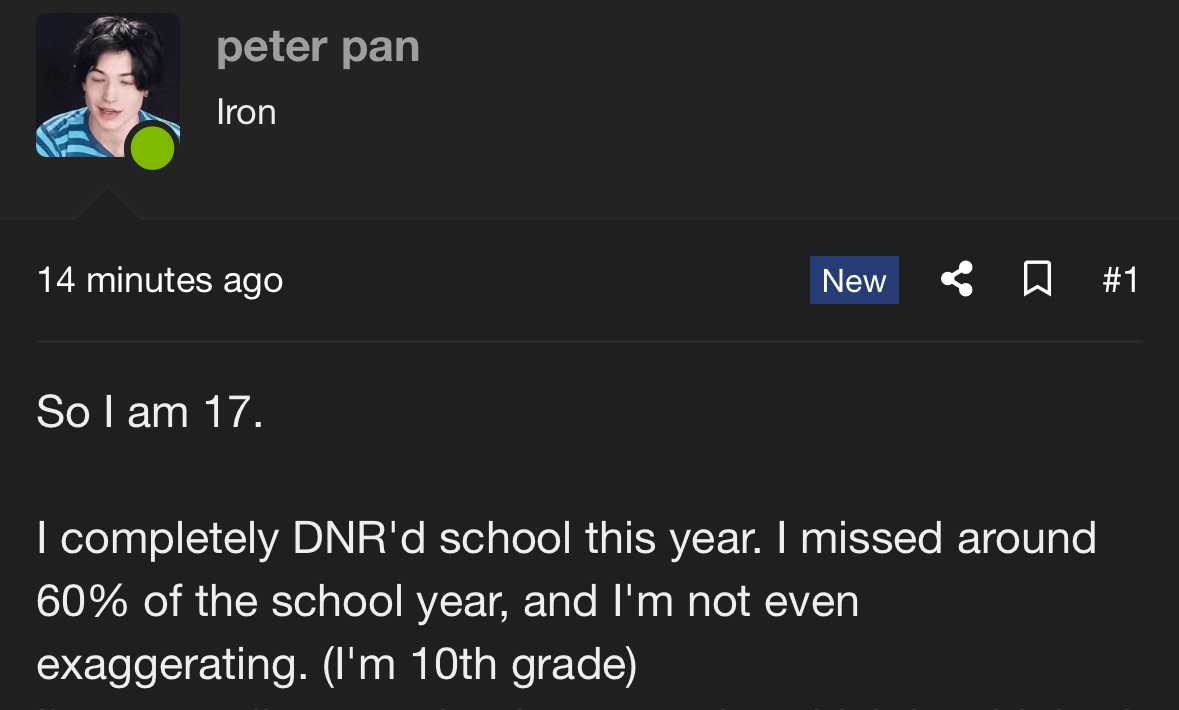Bookmark the post with the bookmark icon
Image resolution: width=1179 pixels, height=710 pixels.
pyautogui.click(x=1037, y=279)
